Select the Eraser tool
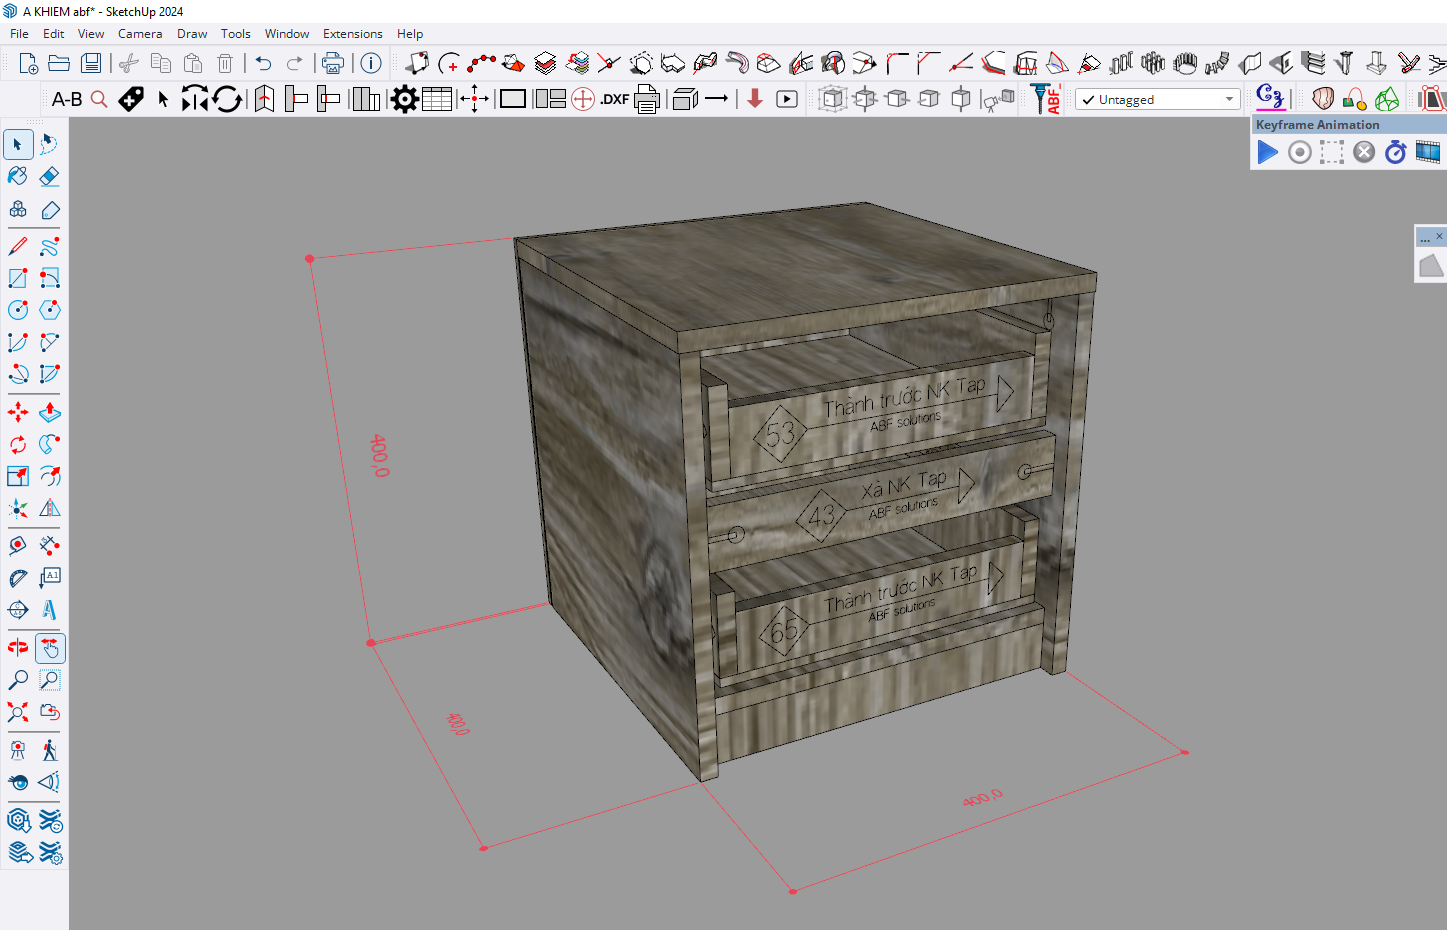Viewport: 1447px width, 930px height. 49,177
